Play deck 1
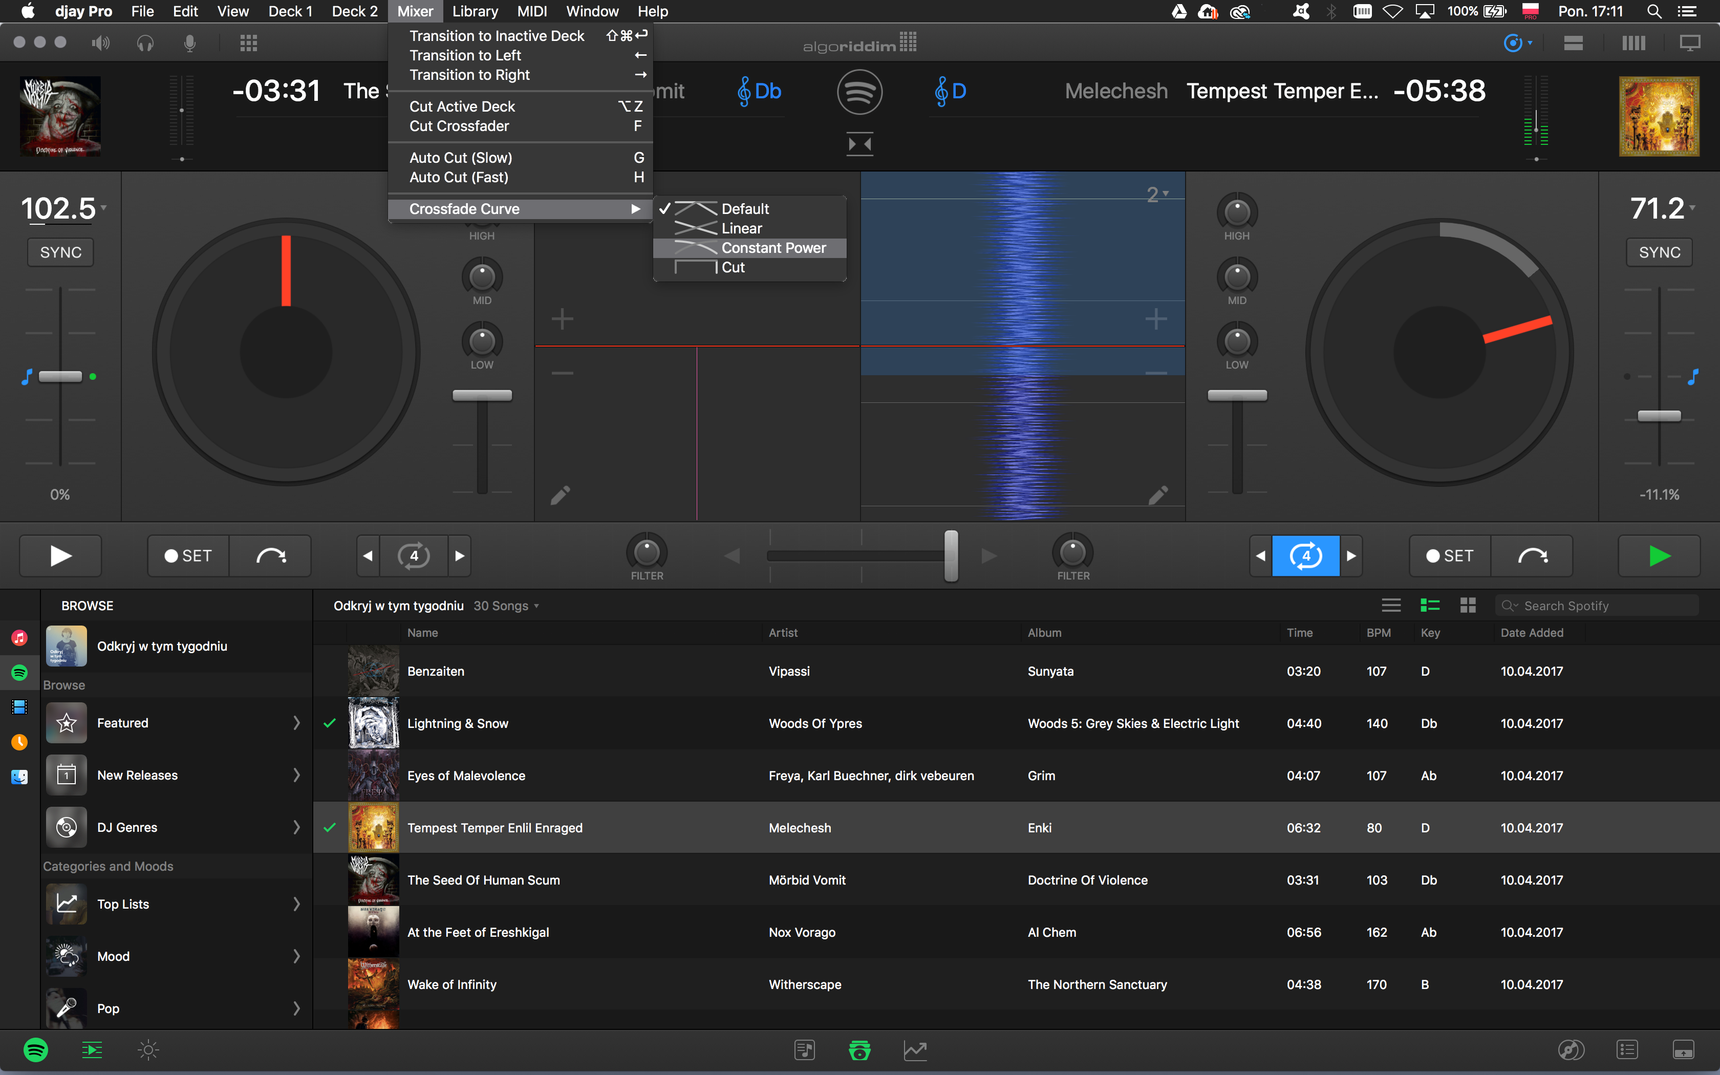The height and width of the screenshot is (1075, 1720). tap(60, 556)
